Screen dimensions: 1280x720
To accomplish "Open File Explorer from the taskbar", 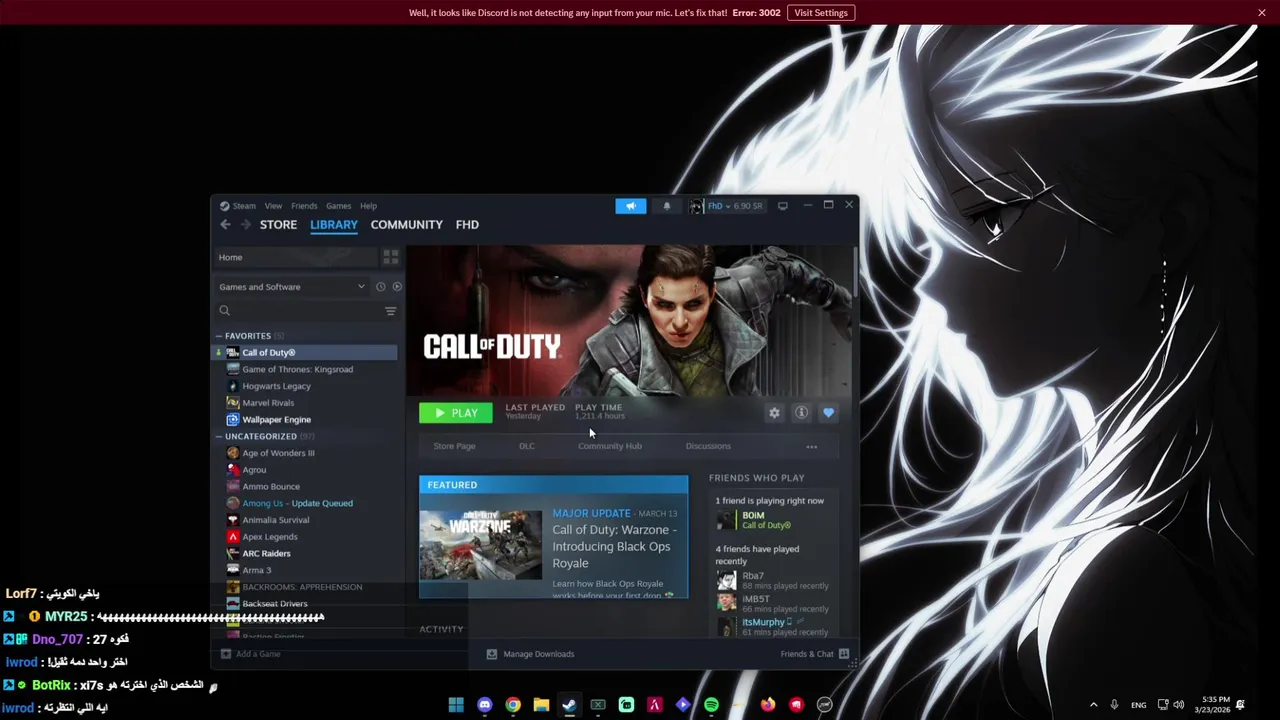I will pyautogui.click(x=541, y=705).
